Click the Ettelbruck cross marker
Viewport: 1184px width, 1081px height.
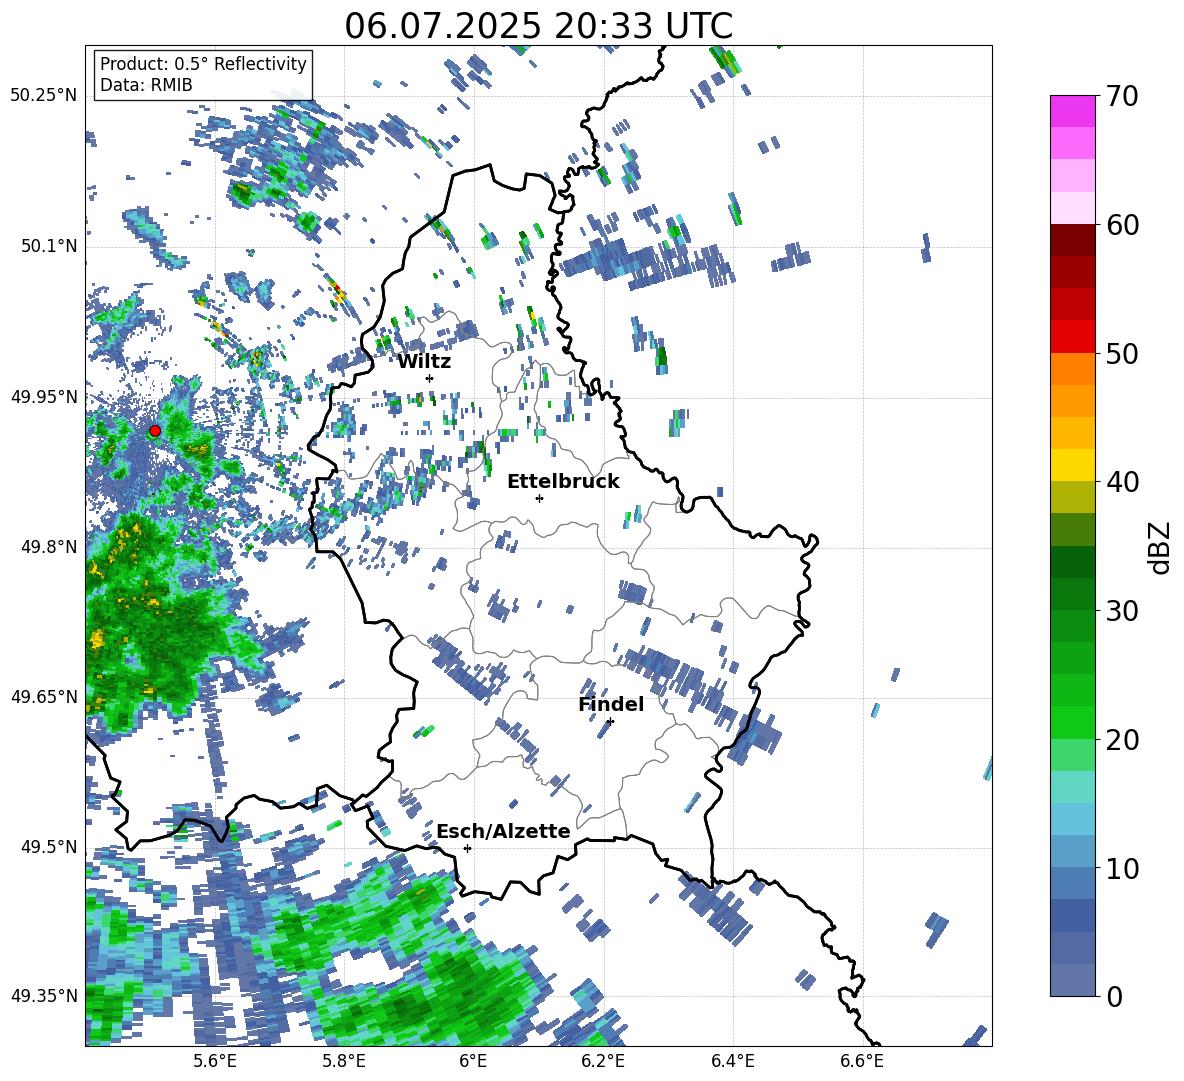click(539, 498)
